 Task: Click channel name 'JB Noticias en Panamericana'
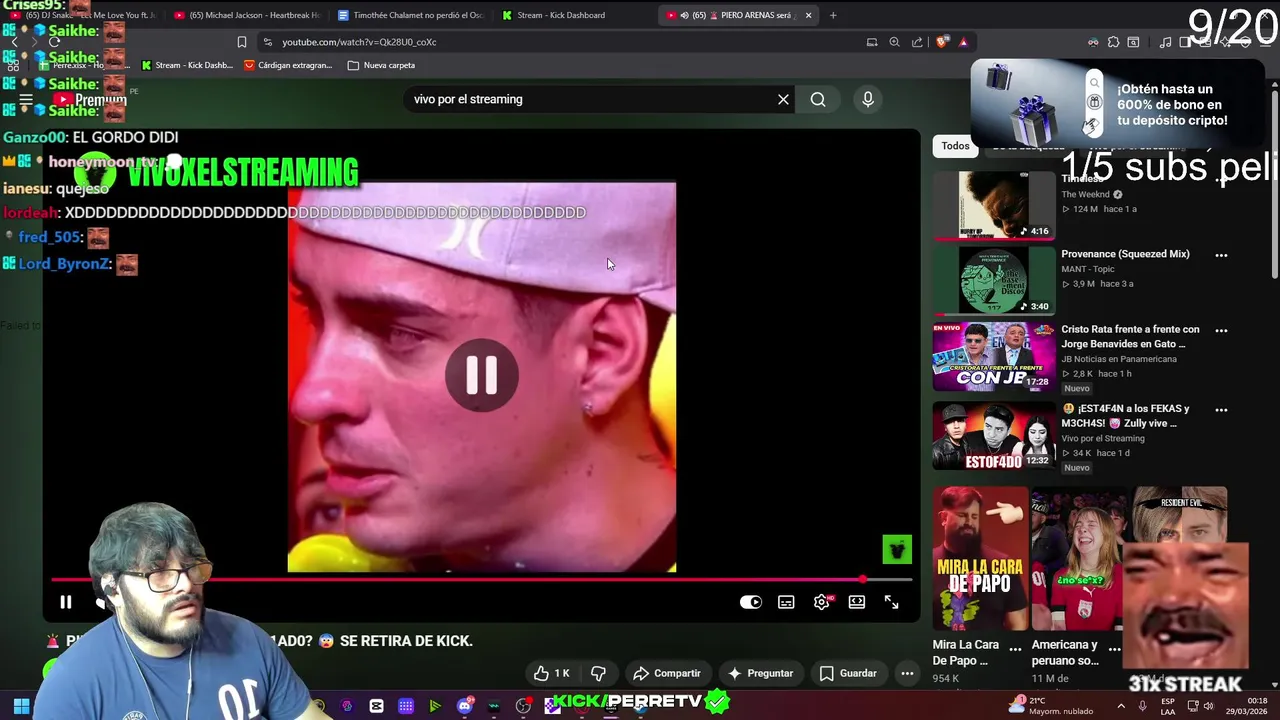click(1119, 358)
